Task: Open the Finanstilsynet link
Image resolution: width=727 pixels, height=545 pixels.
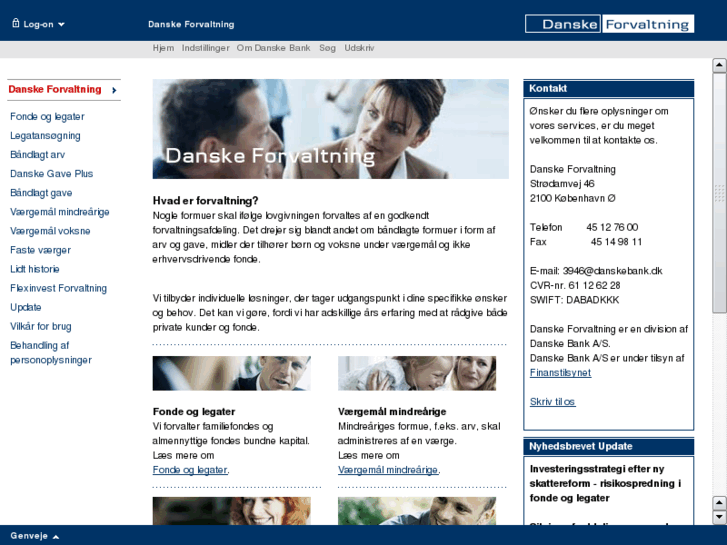Action: (561, 372)
